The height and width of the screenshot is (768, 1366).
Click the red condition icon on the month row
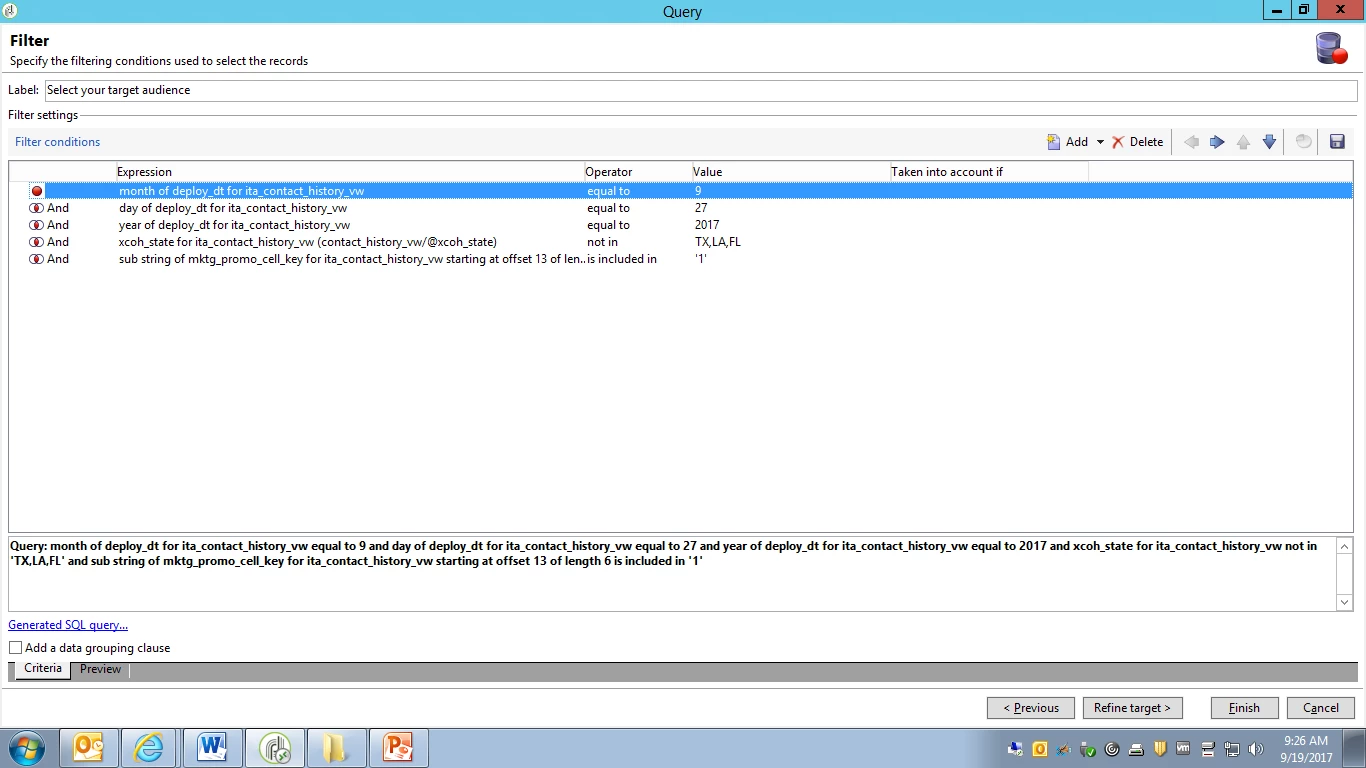(x=37, y=191)
